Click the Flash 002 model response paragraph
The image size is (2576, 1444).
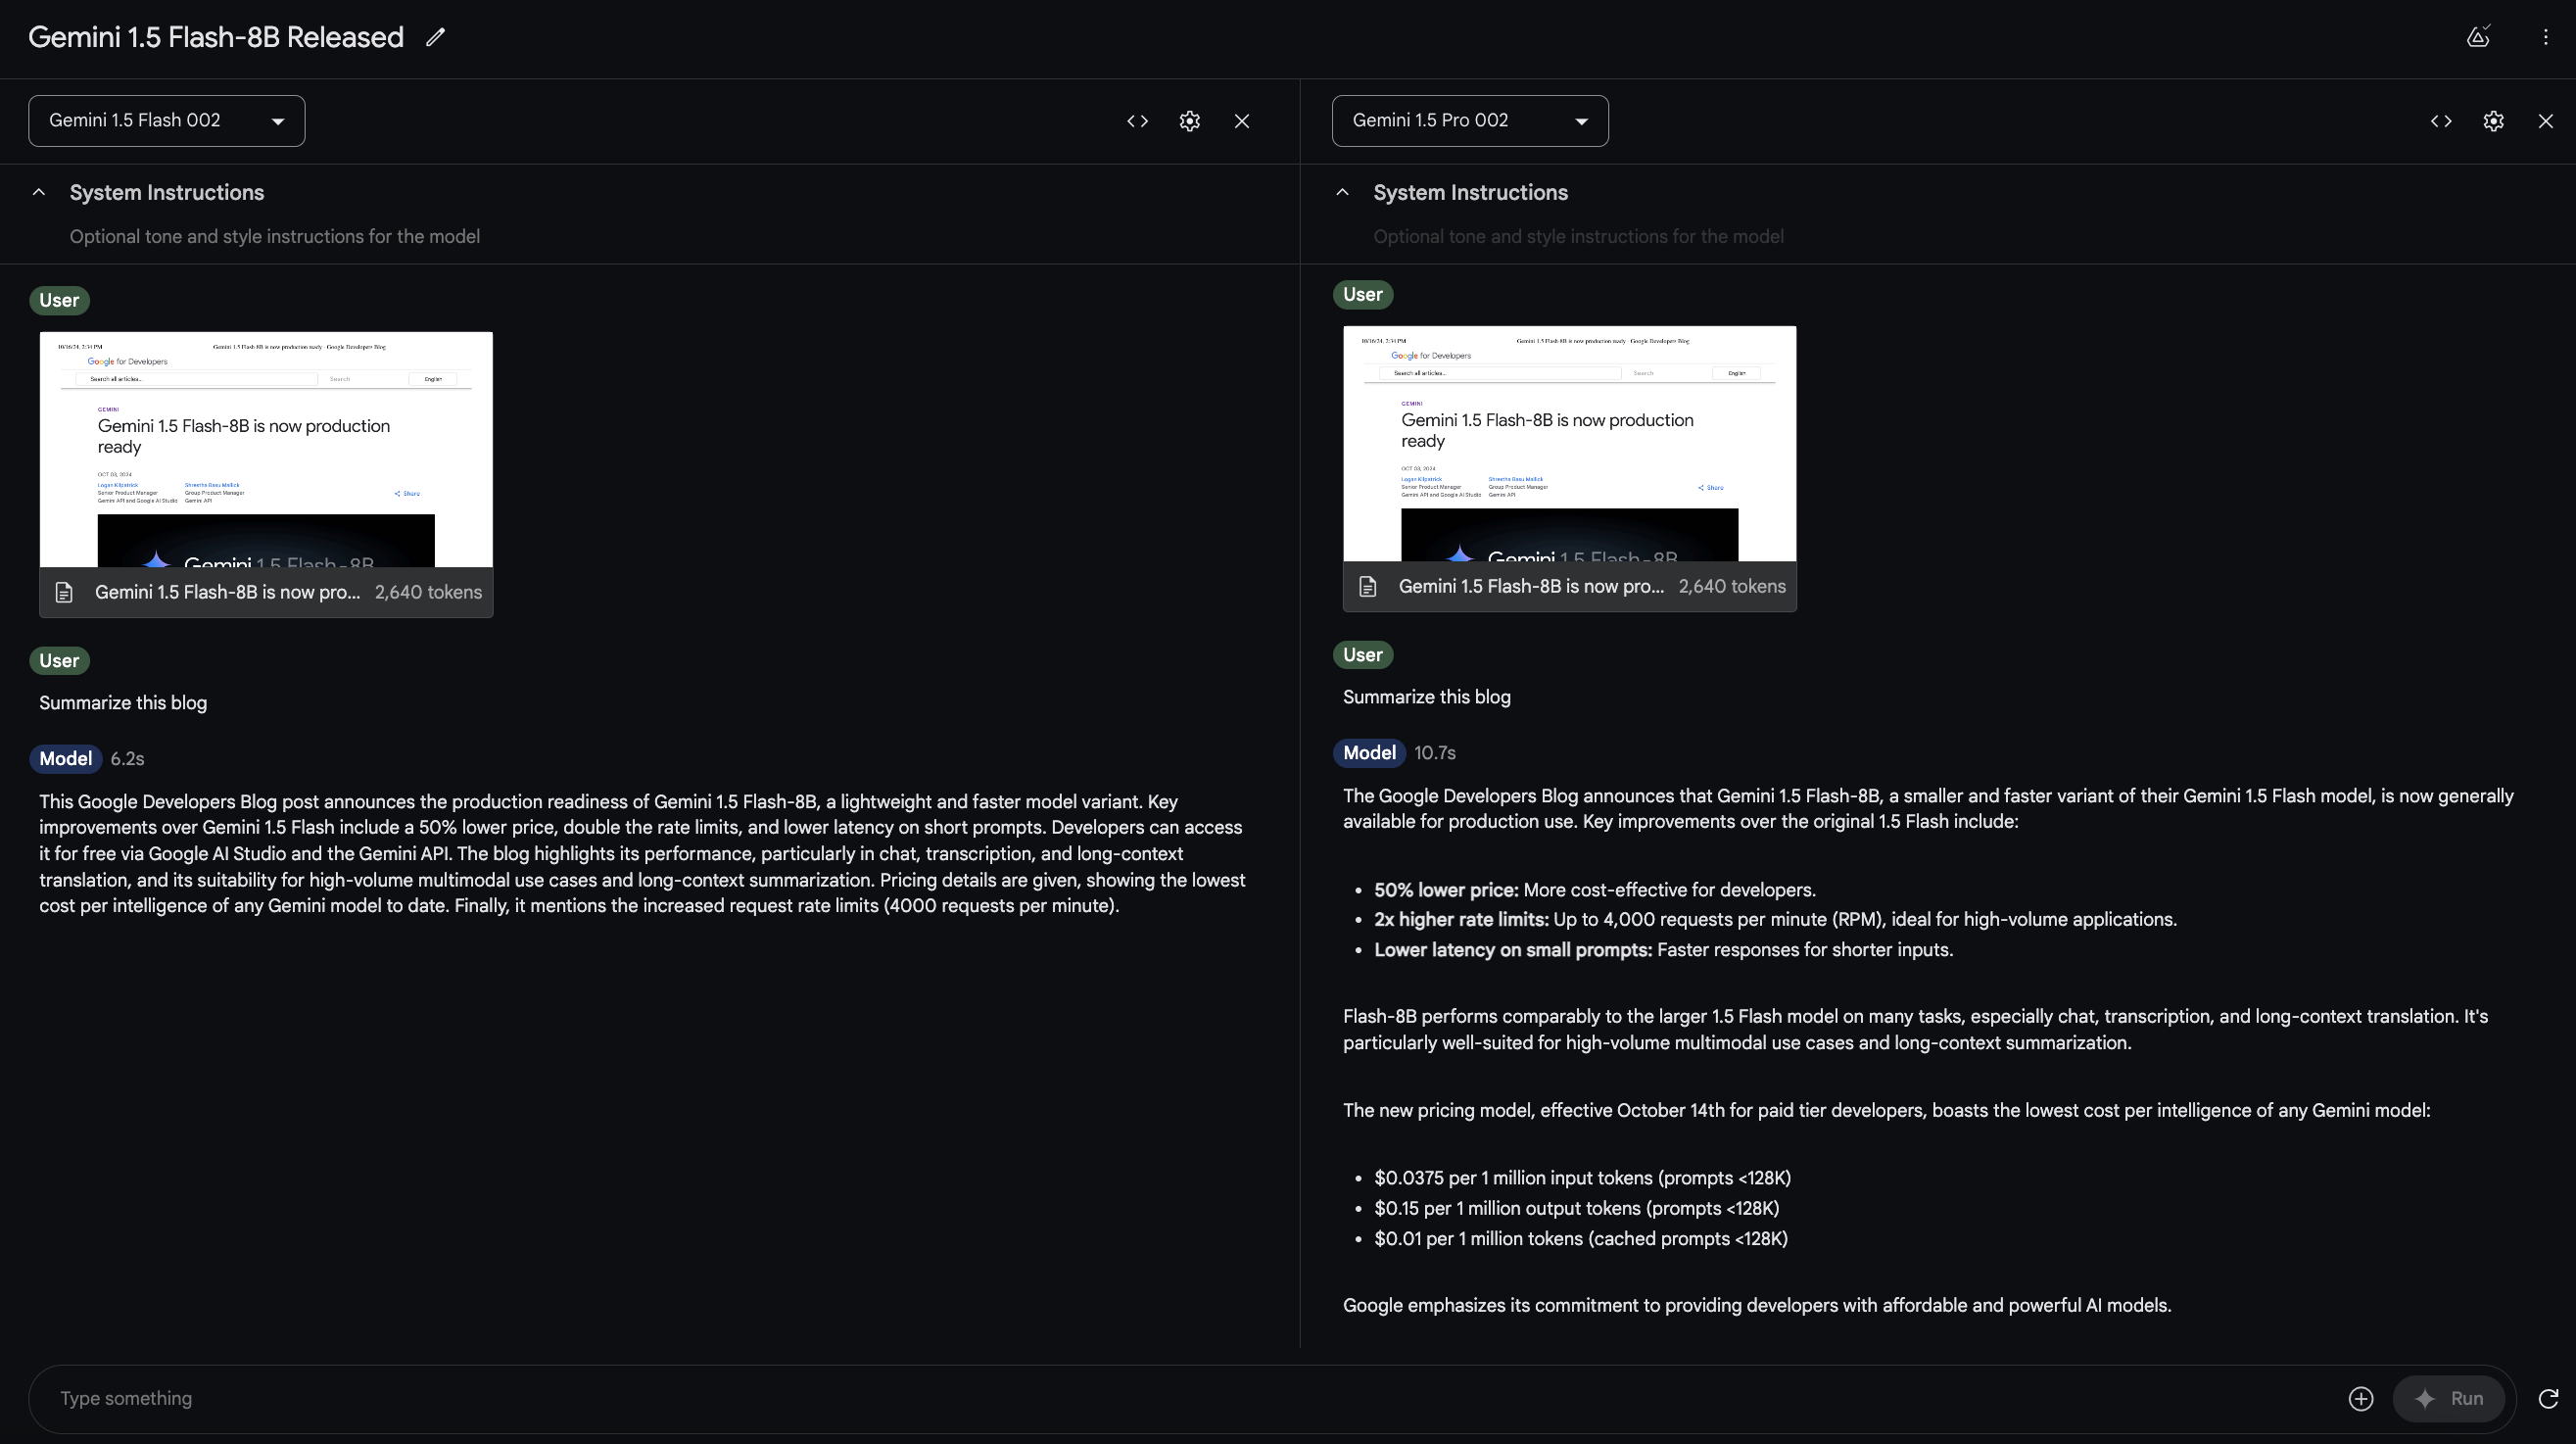[x=642, y=854]
